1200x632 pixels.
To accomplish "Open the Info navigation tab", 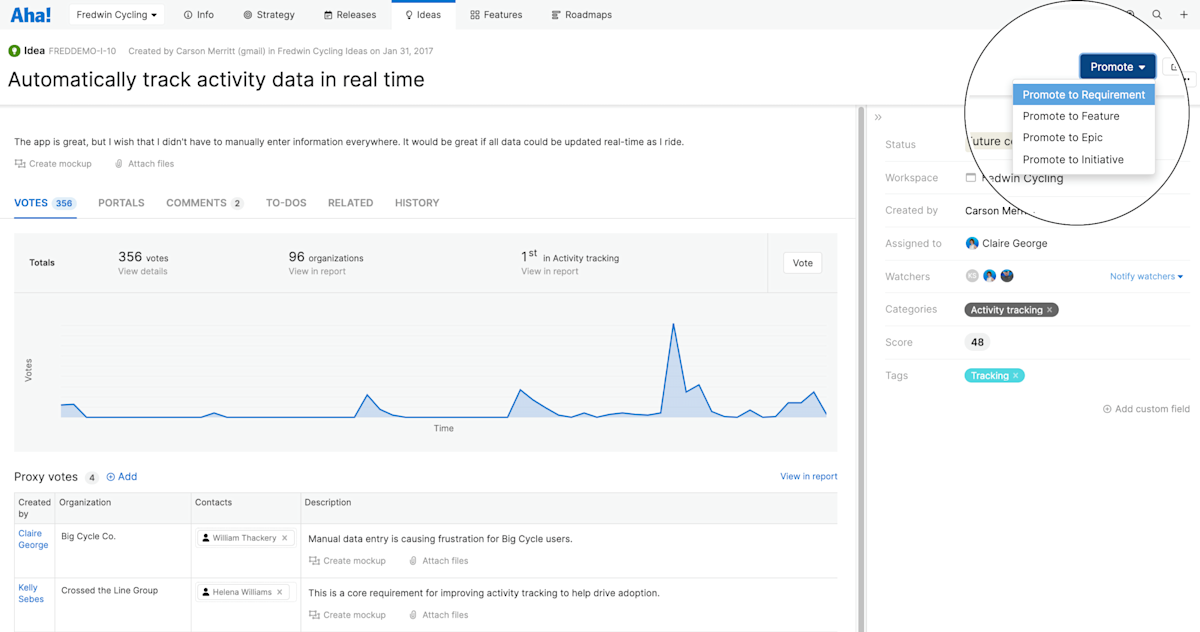I will 198,15.
